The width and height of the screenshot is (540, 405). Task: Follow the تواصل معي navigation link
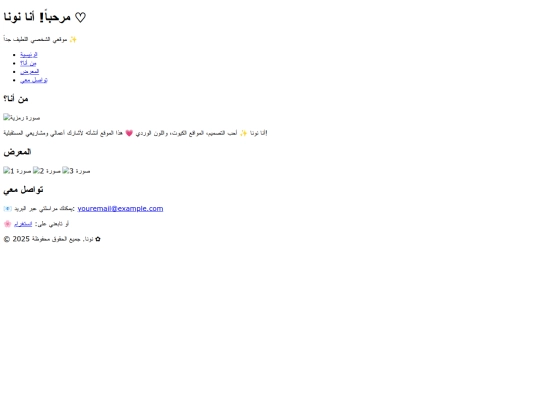[x=34, y=80]
